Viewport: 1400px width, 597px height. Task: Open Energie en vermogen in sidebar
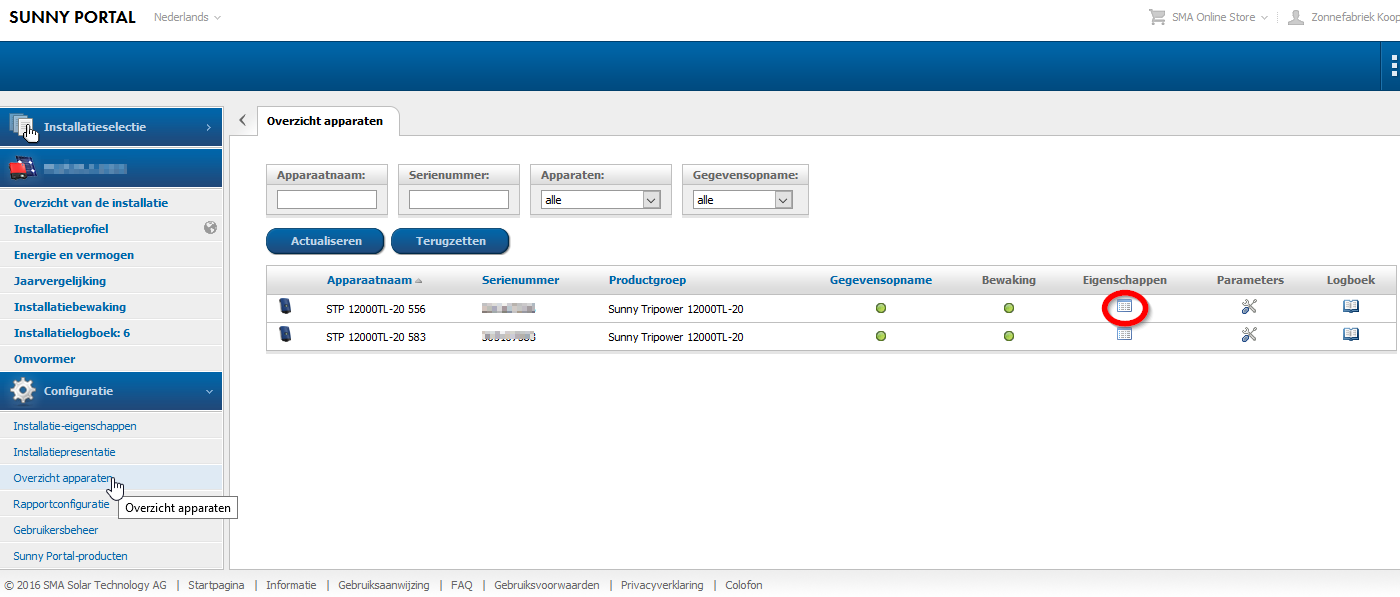[x=74, y=255]
